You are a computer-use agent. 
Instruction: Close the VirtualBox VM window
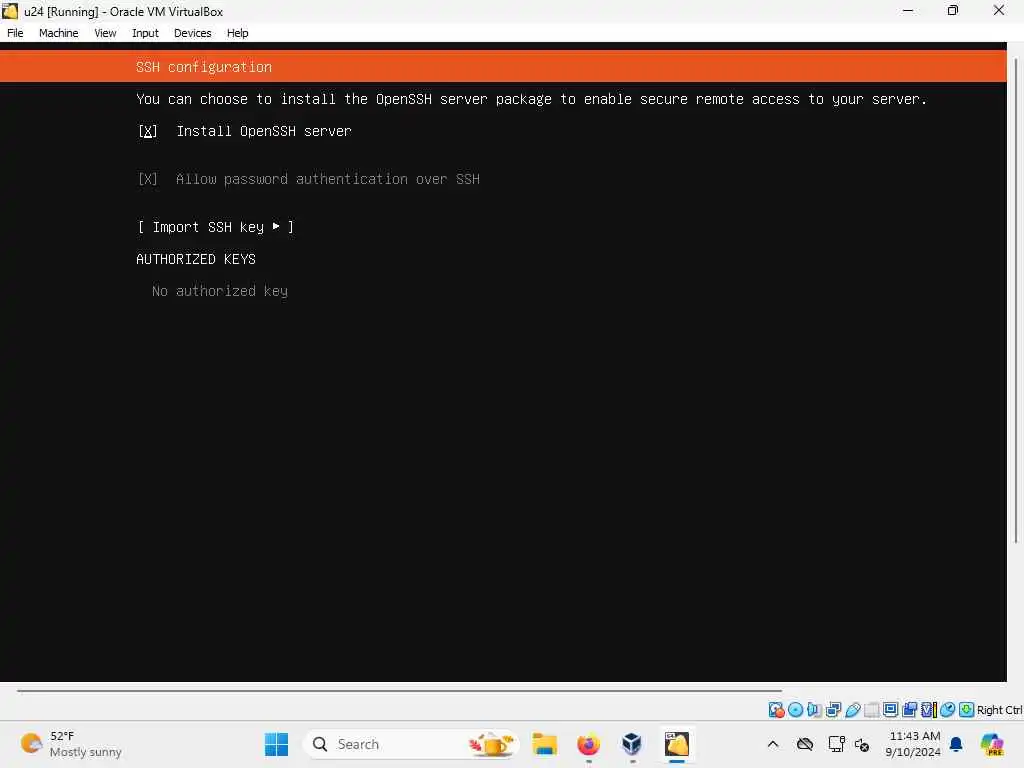999,10
